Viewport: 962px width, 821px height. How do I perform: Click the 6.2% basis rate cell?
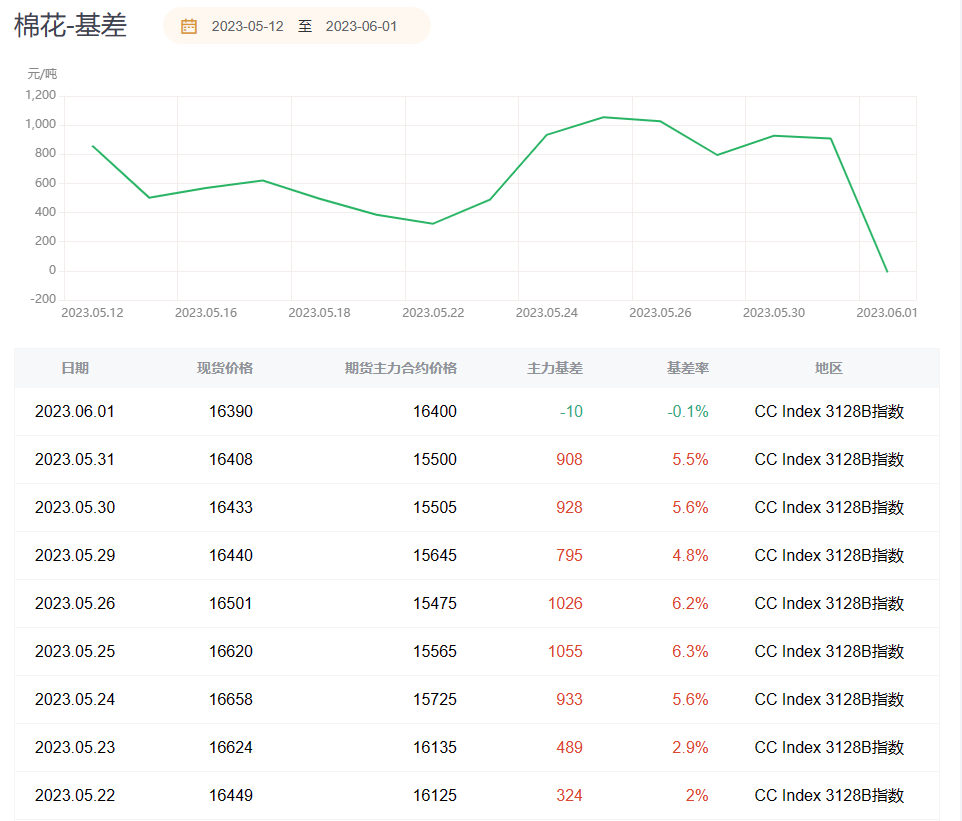click(690, 603)
